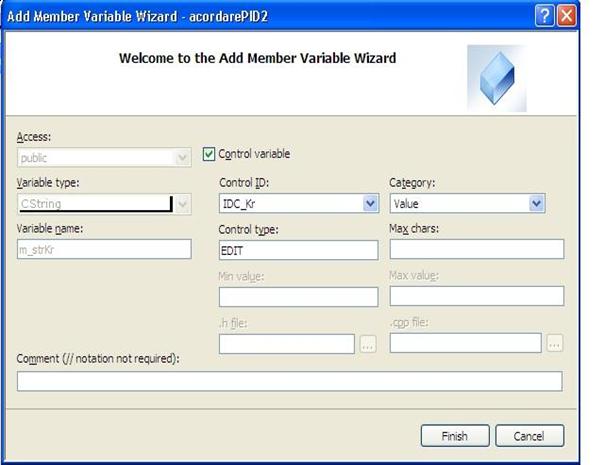Click the Min value input field
The height and width of the screenshot is (465, 604).
[299, 297]
